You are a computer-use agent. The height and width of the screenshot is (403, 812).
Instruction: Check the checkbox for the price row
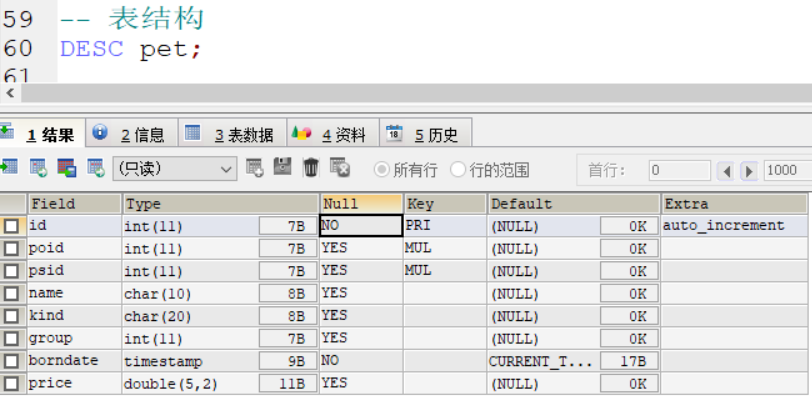(x=11, y=384)
